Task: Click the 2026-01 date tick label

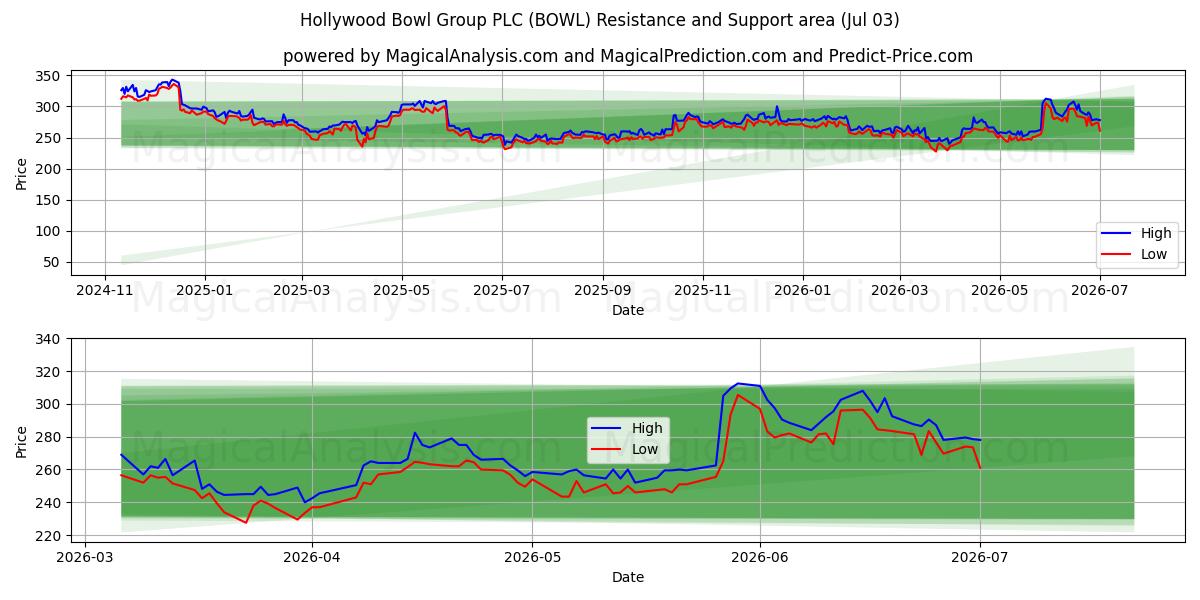Action: [802, 290]
